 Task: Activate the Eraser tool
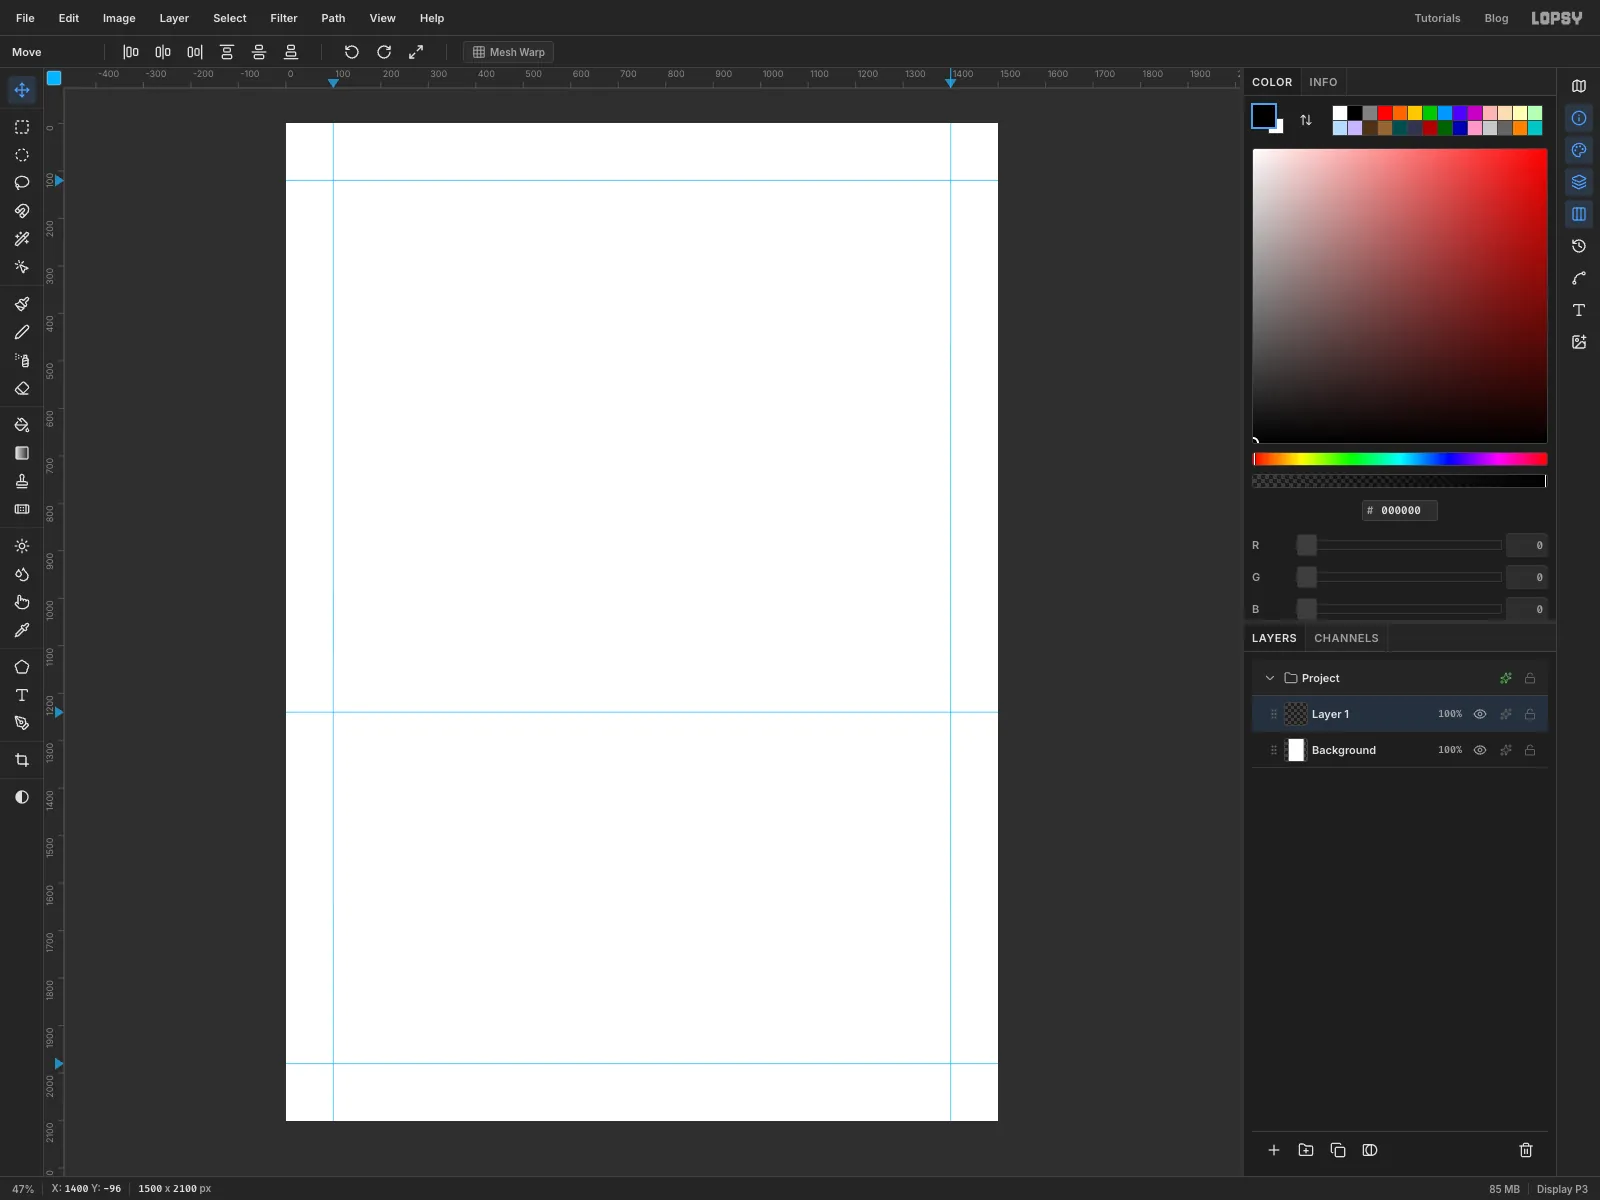(x=22, y=388)
